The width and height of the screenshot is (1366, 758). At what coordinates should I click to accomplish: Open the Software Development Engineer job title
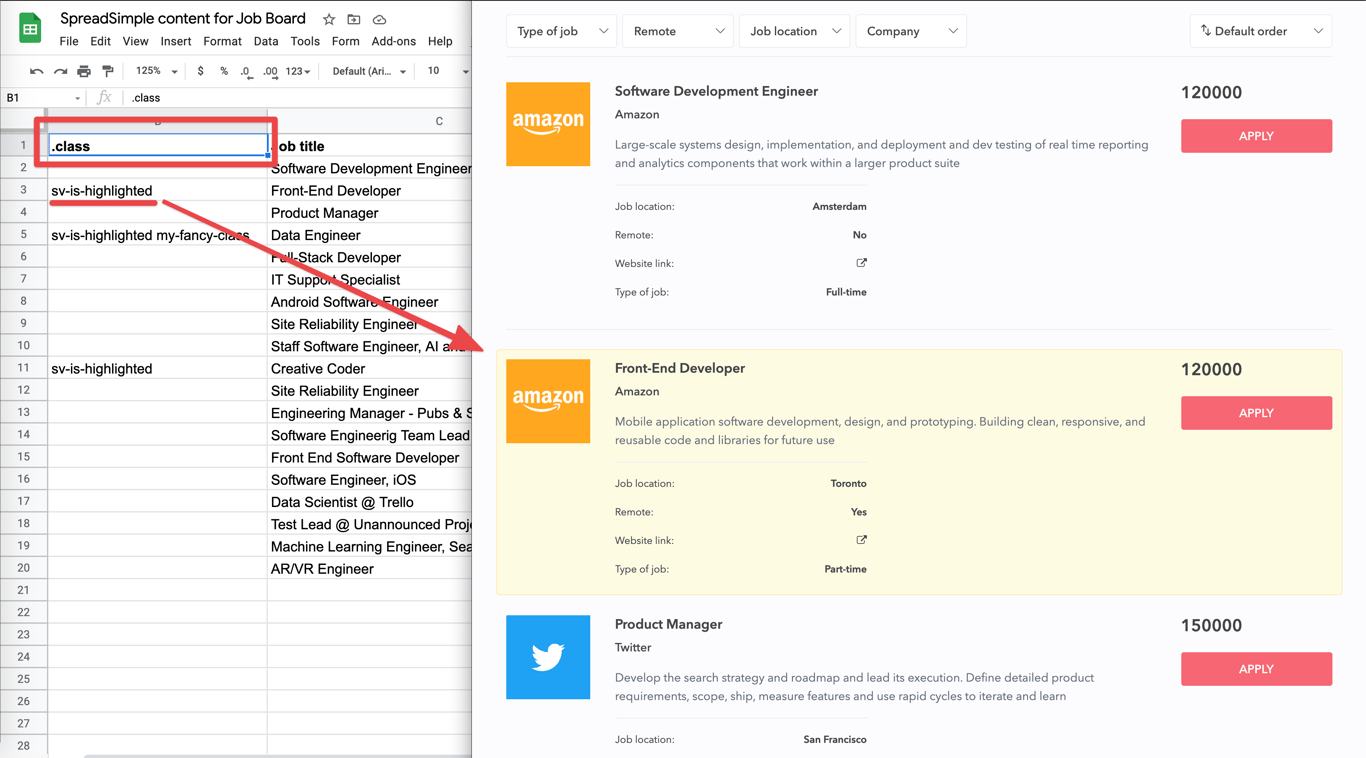pos(716,91)
